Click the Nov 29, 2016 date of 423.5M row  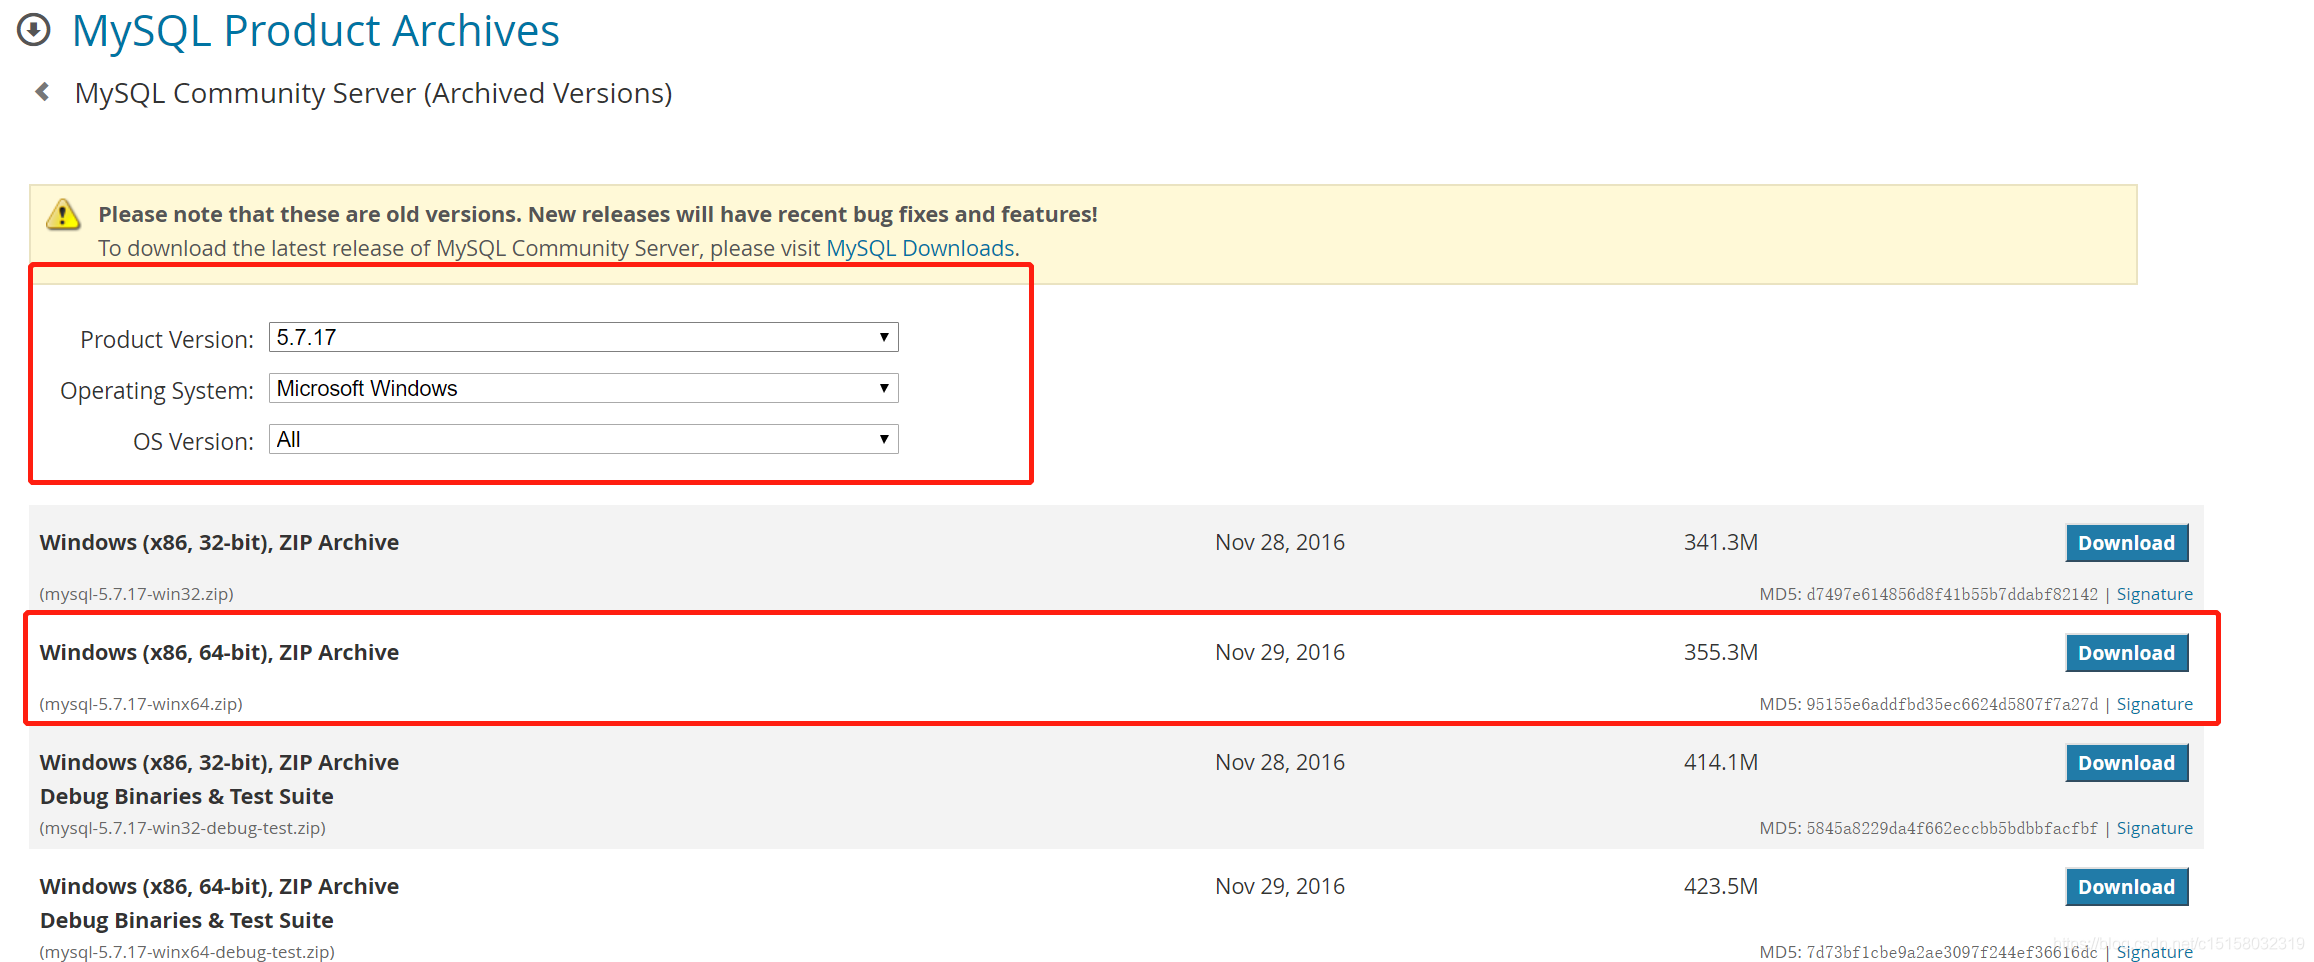pos(1280,886)
